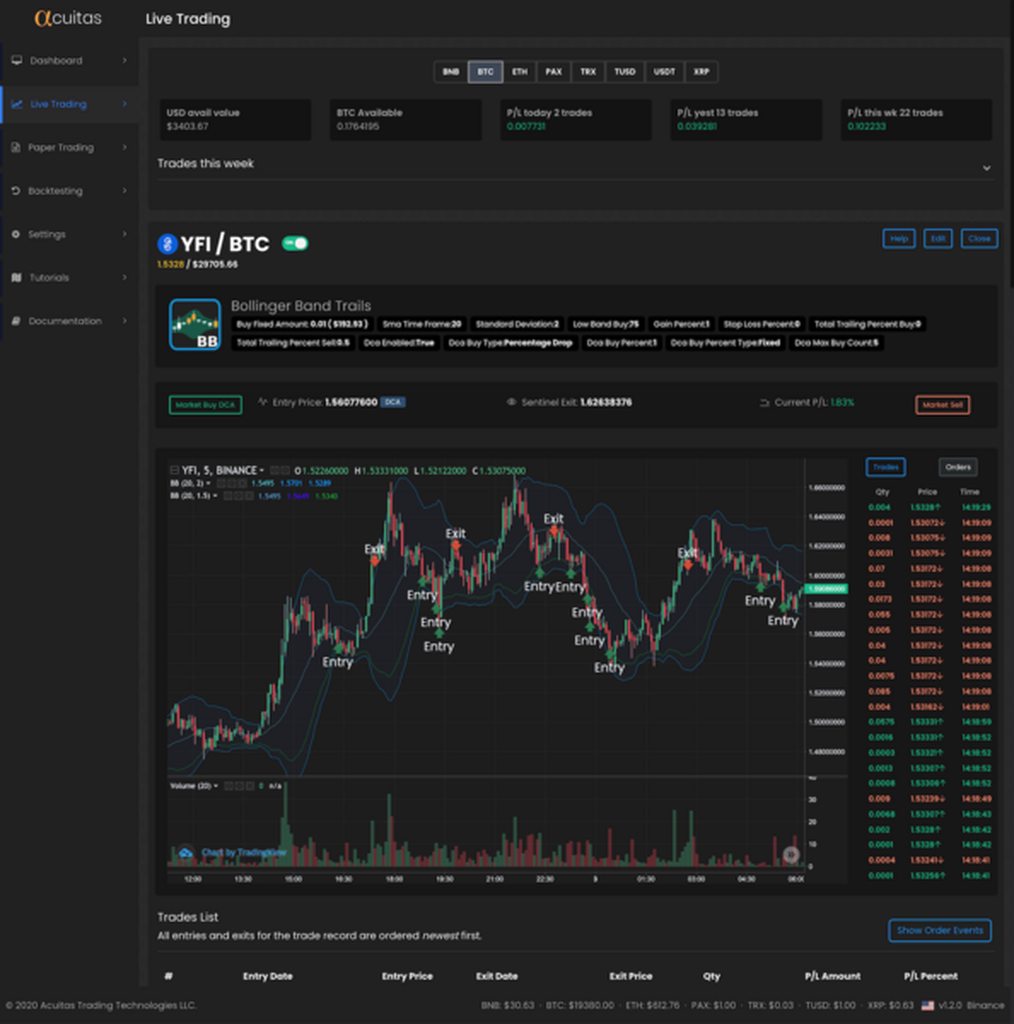Viewport: 1014px width, 1024px height.
Task: Expand the Live Trading sidebar chevron
Action: tap(125, 104)
